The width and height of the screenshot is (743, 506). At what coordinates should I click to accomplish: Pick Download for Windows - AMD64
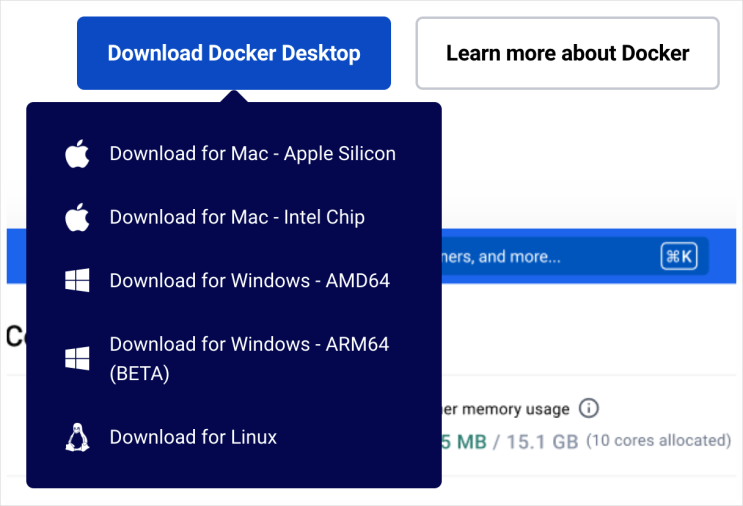(x=249, y=281)
